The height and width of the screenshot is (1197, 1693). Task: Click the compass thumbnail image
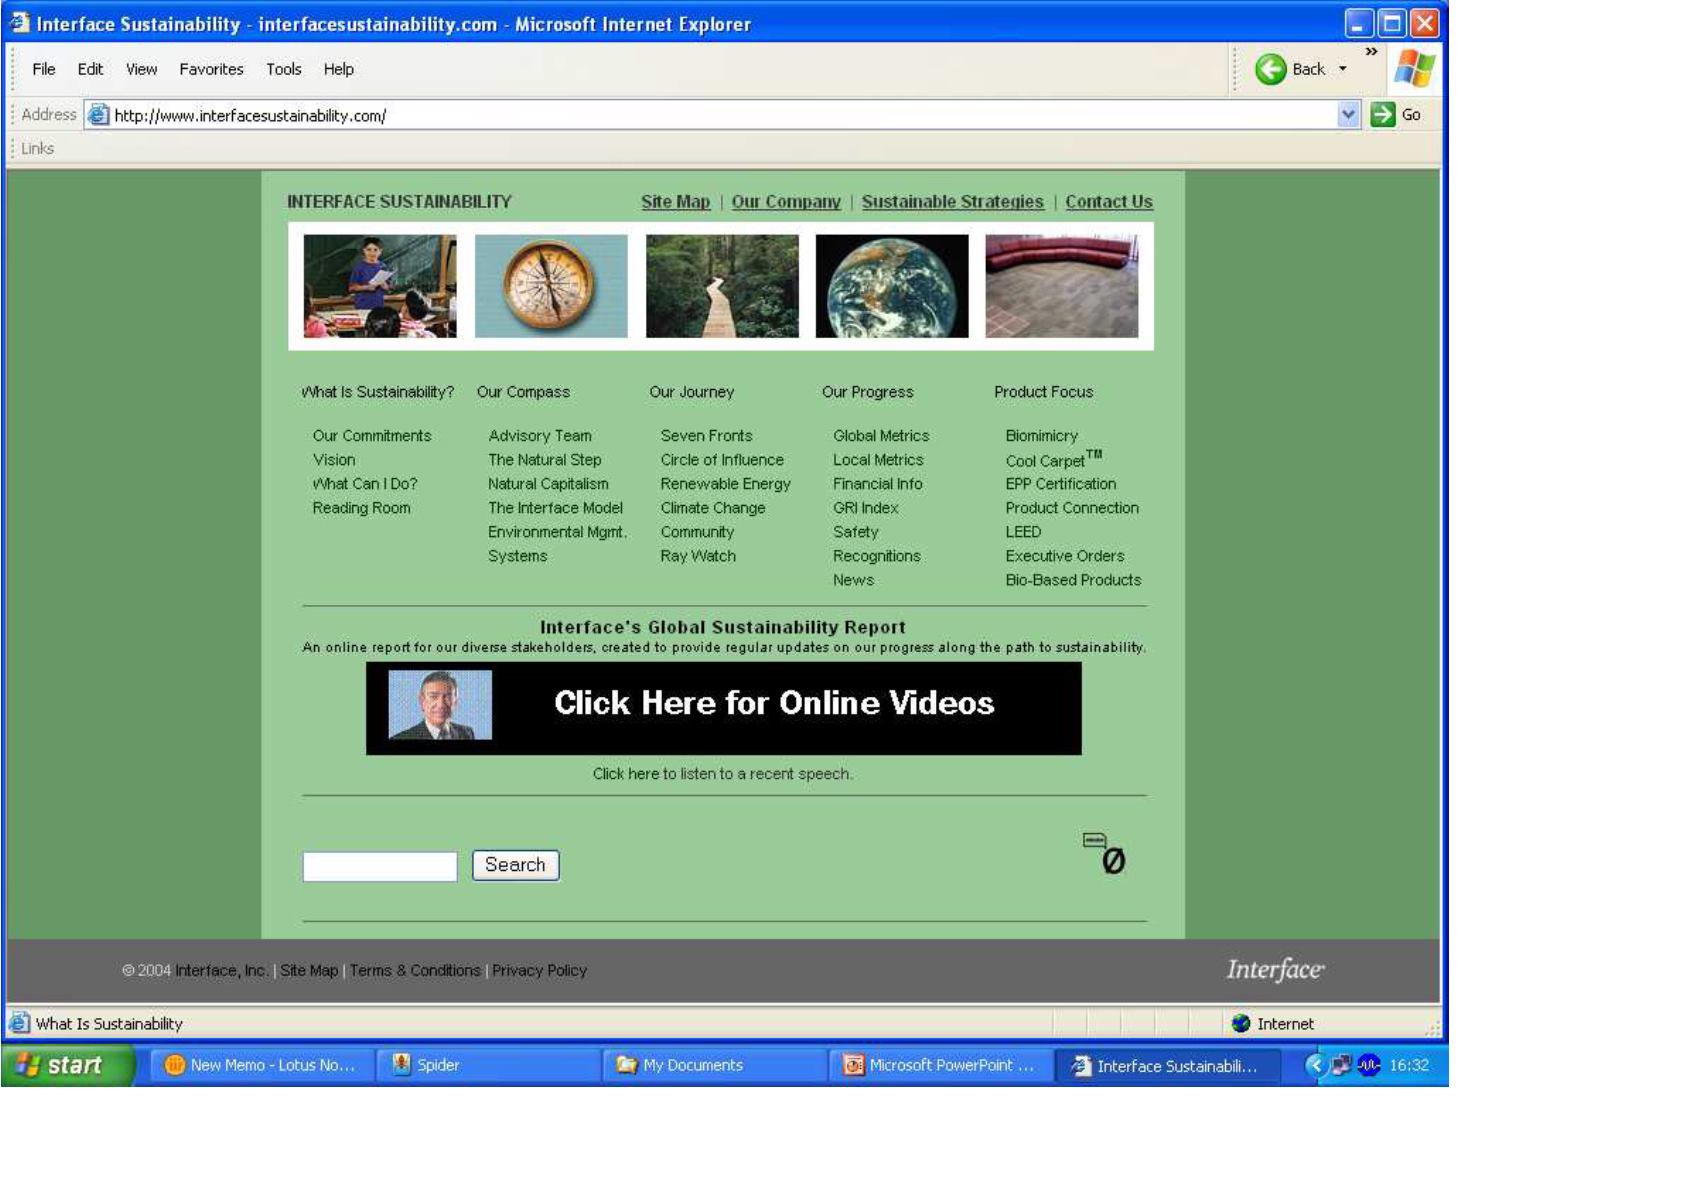coord(551,286)
